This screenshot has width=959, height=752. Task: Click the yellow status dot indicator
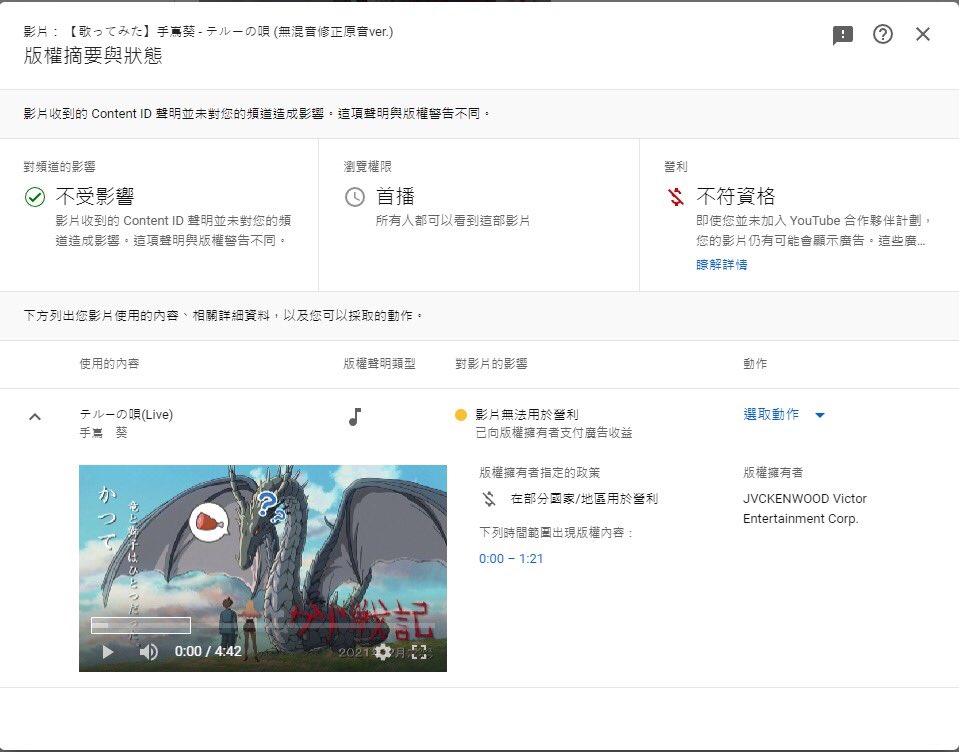461,415
